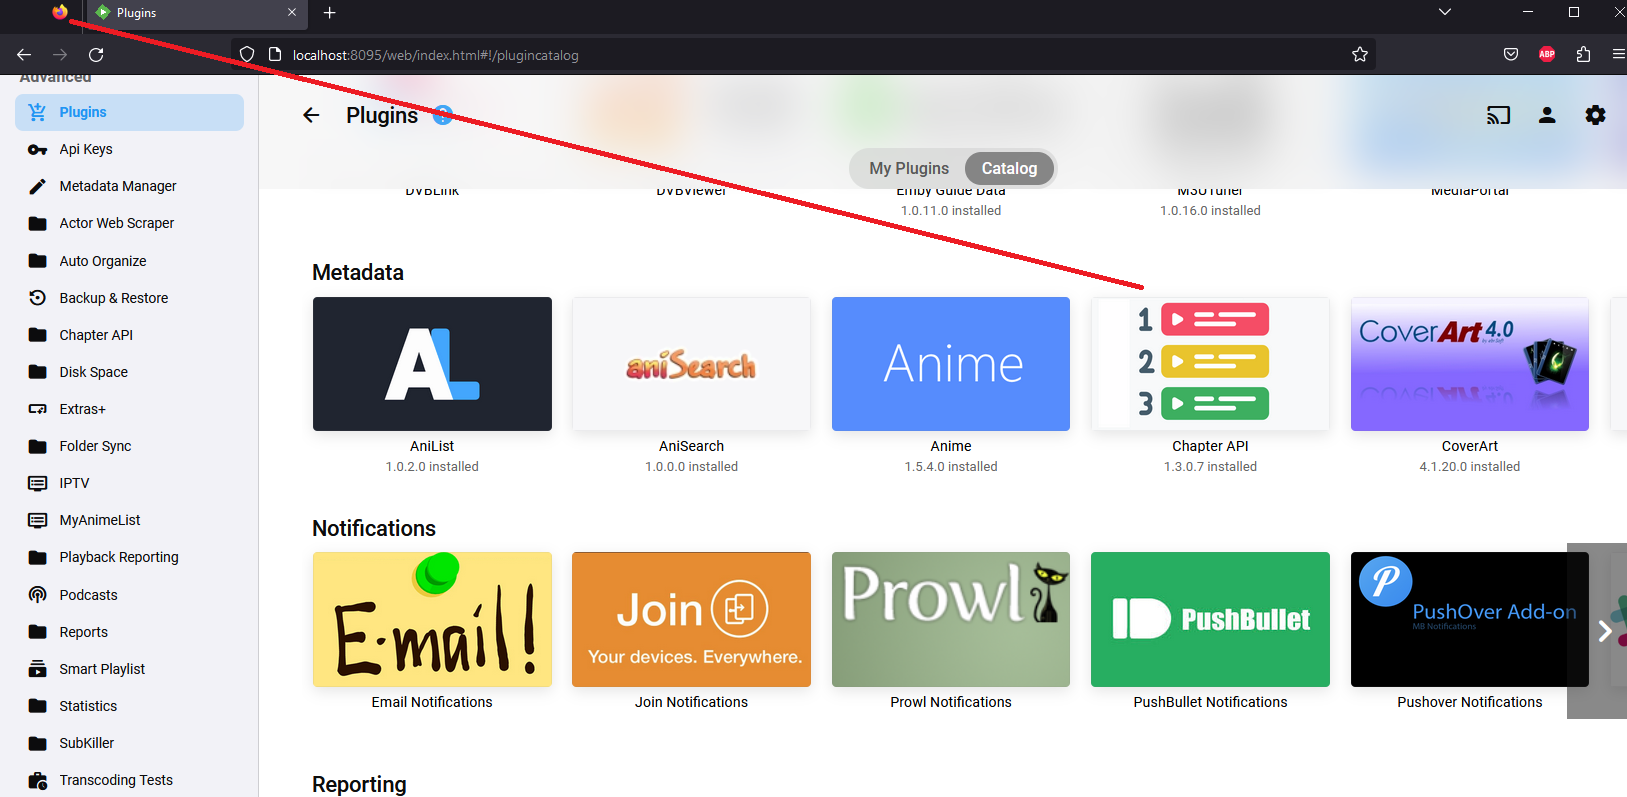Screen dimensions: 1627x797
Task: Open the Pushover Notifications plugin thumbnail
Action: pos(1470,620)
